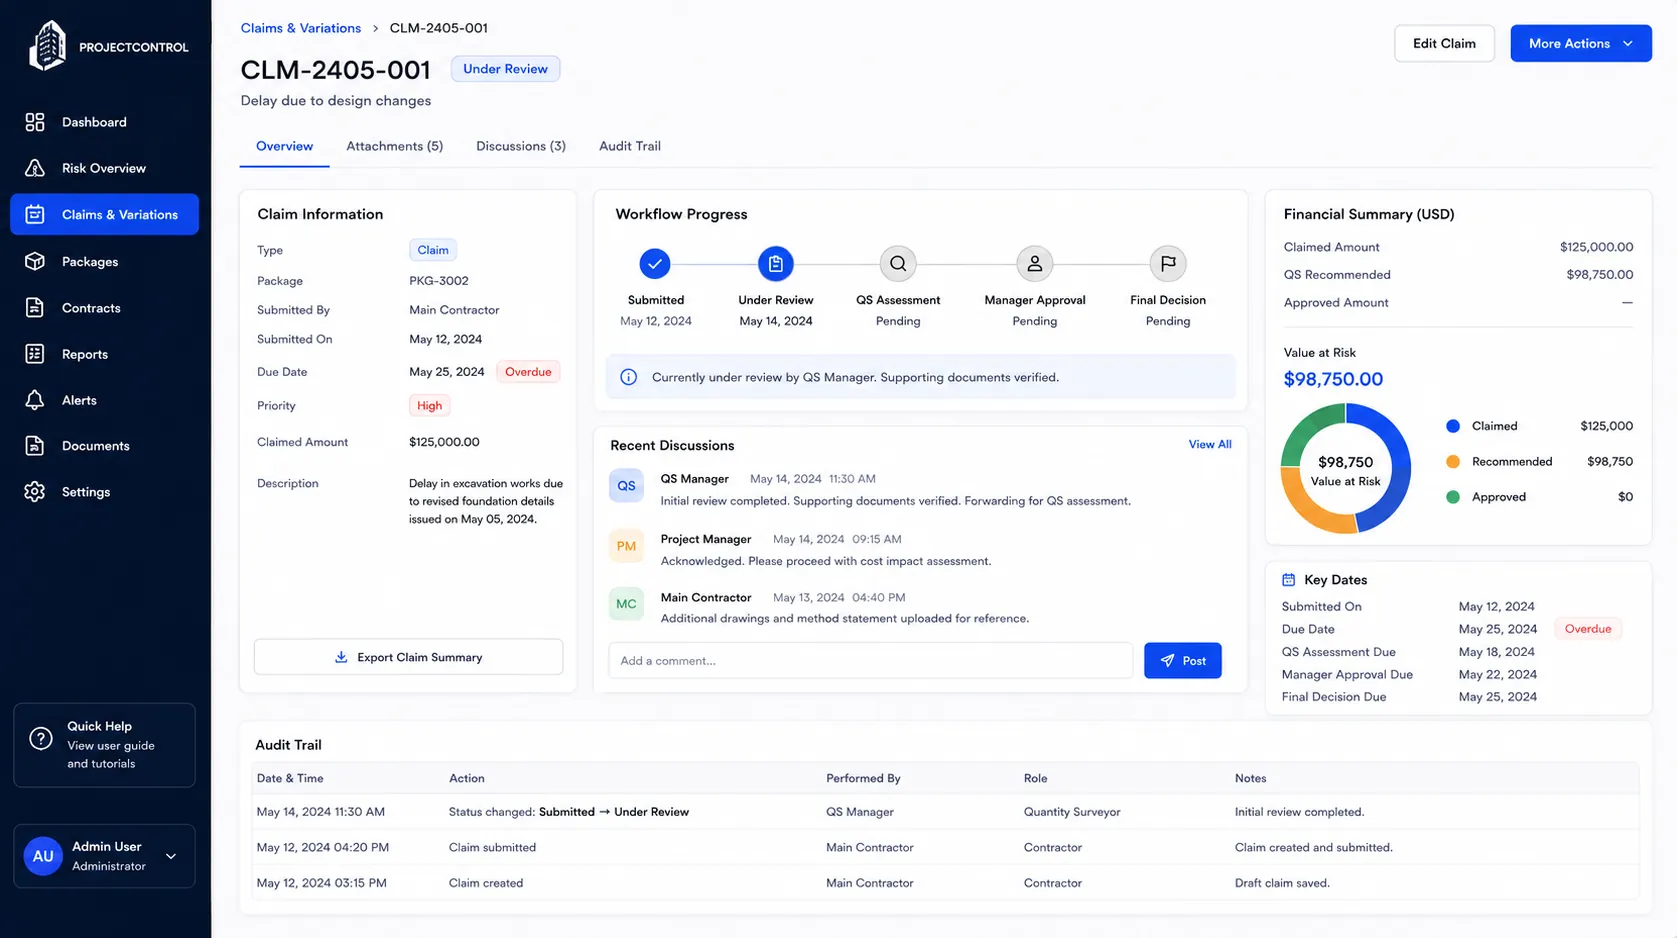
Task: Click the Date & Time column header
Action: pyautogui.click(x=290, y=778)
